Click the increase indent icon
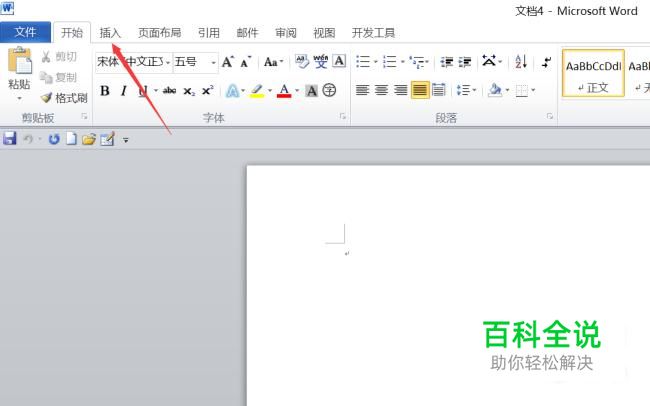650x406 pixels. [465, 62]
